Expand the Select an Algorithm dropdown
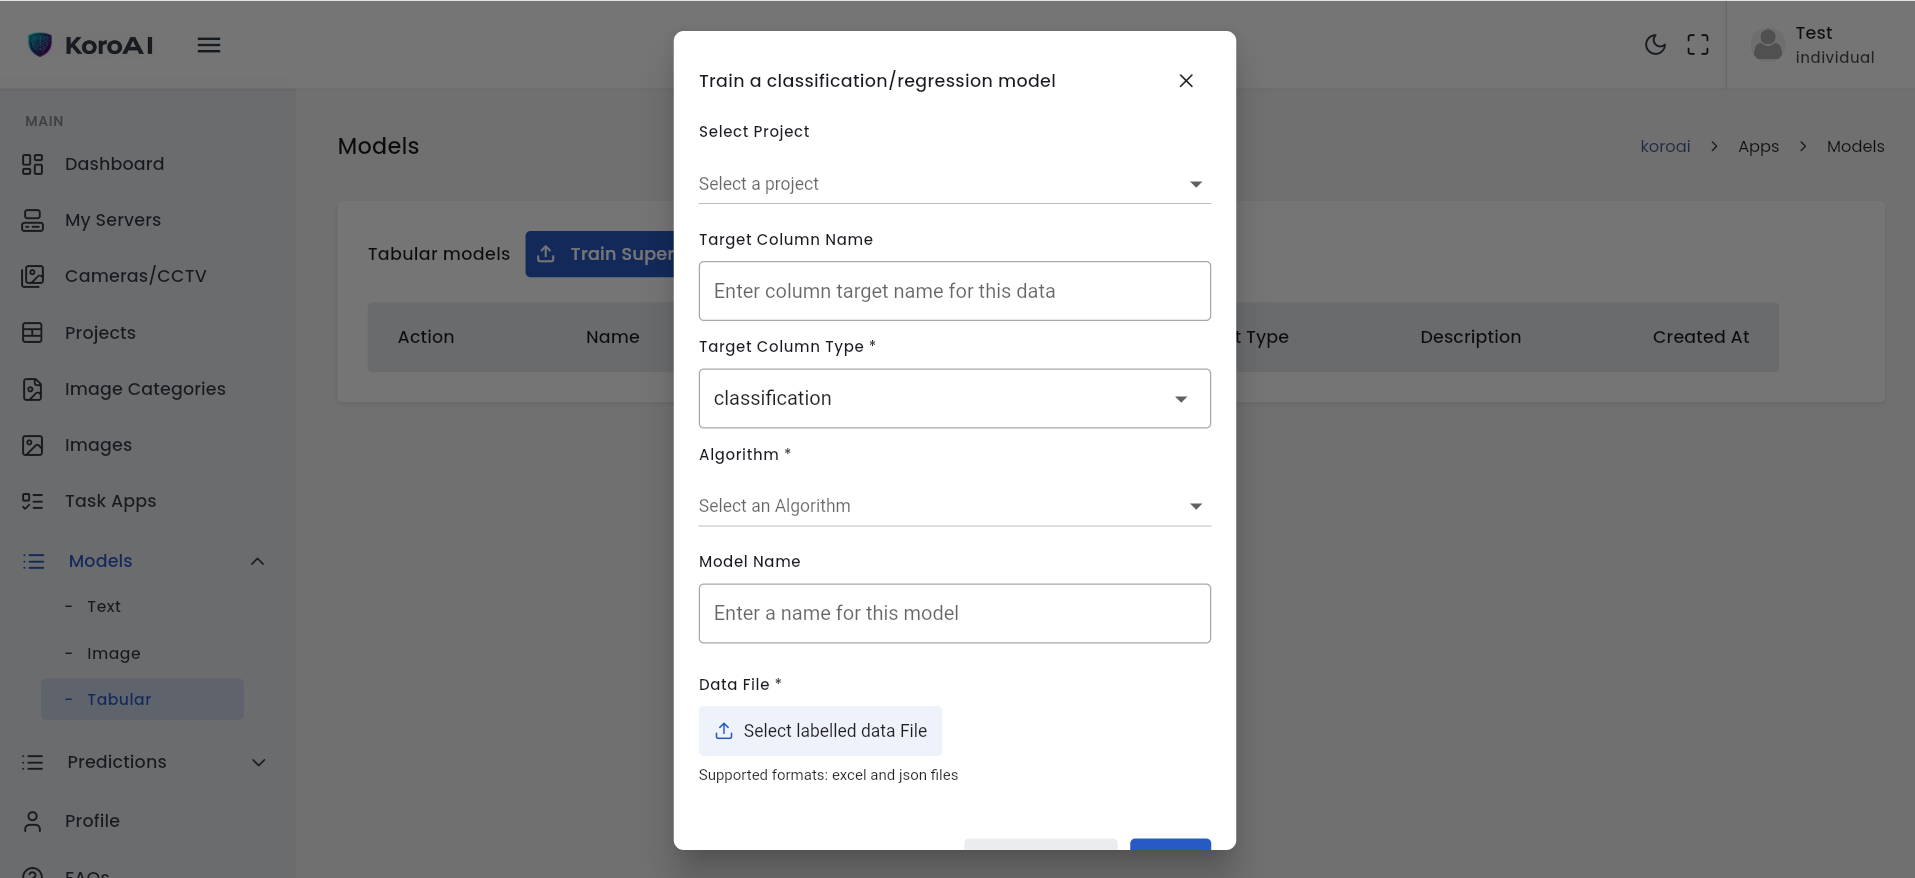 pos(954,506)
